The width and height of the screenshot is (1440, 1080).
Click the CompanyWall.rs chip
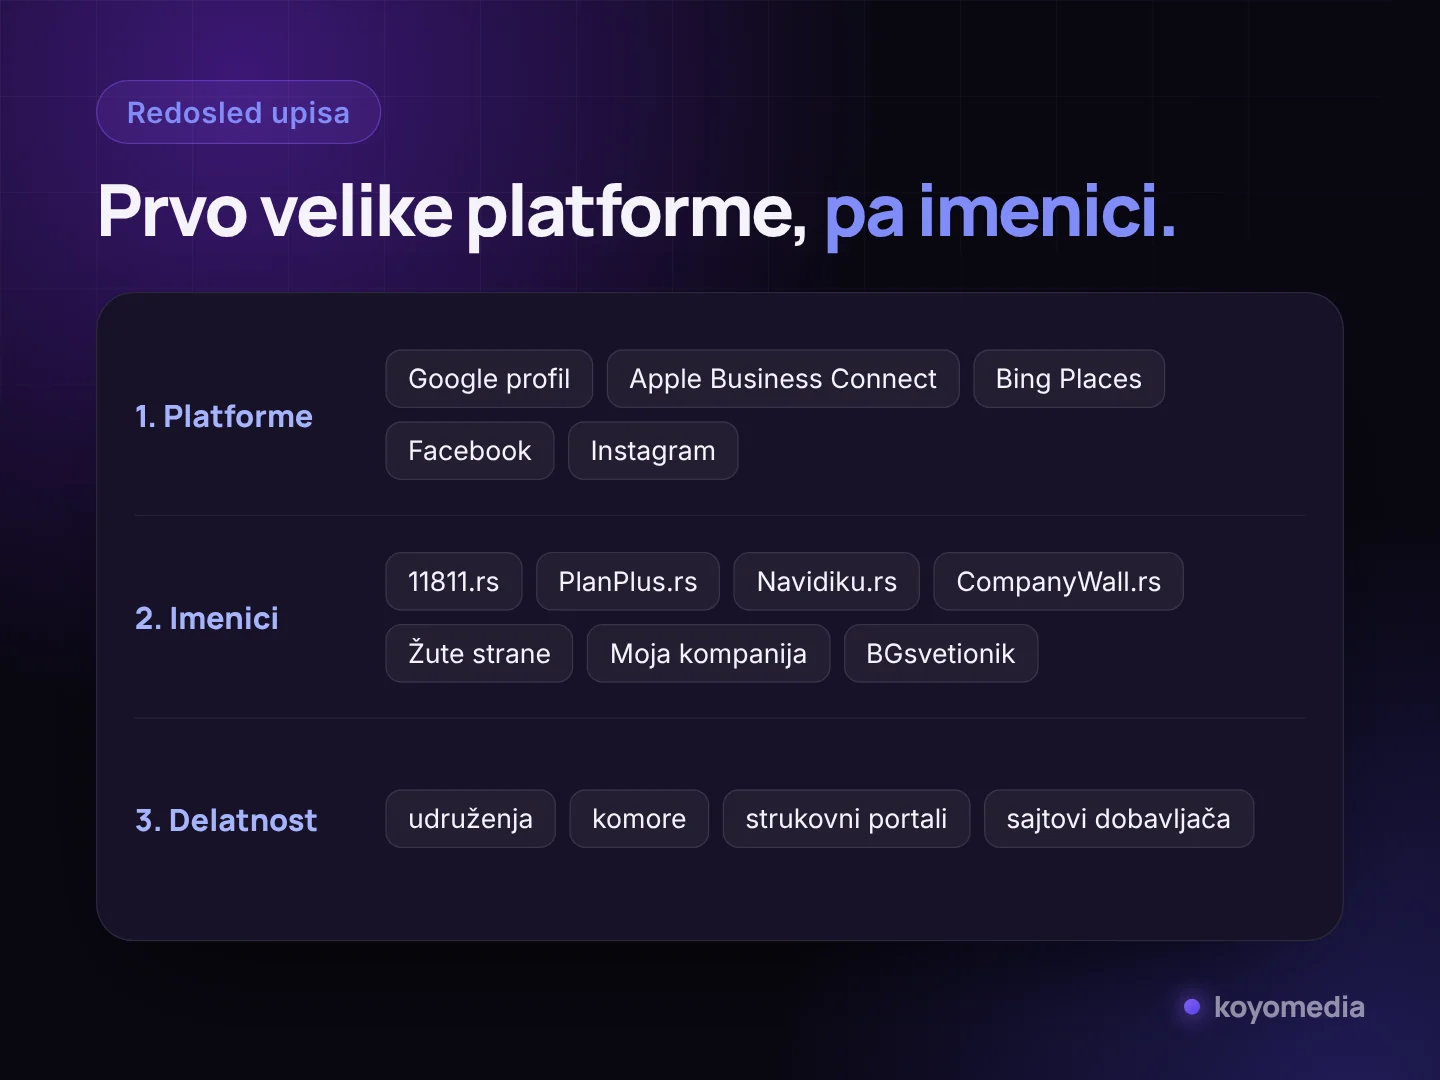coord(1059,582)
